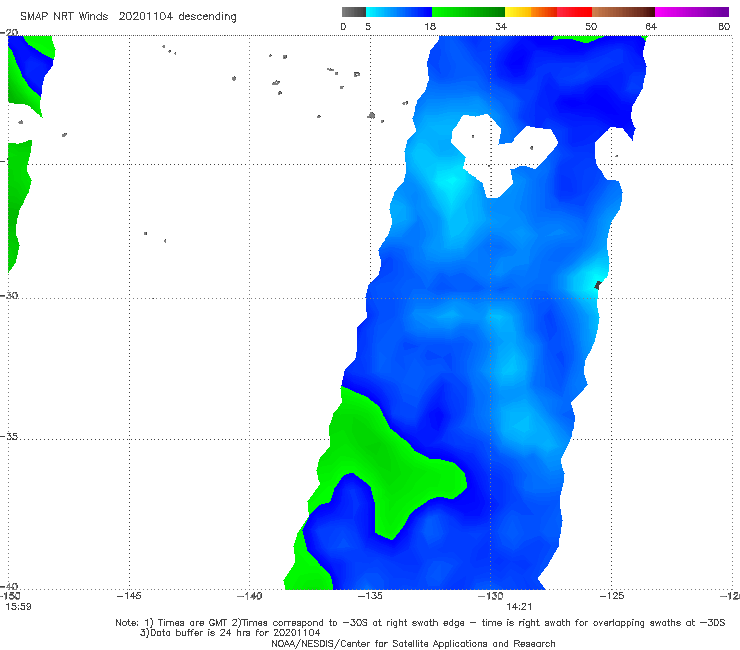Click the '14:21' swath time label
The image size is (740, 650).
point(519,607)
